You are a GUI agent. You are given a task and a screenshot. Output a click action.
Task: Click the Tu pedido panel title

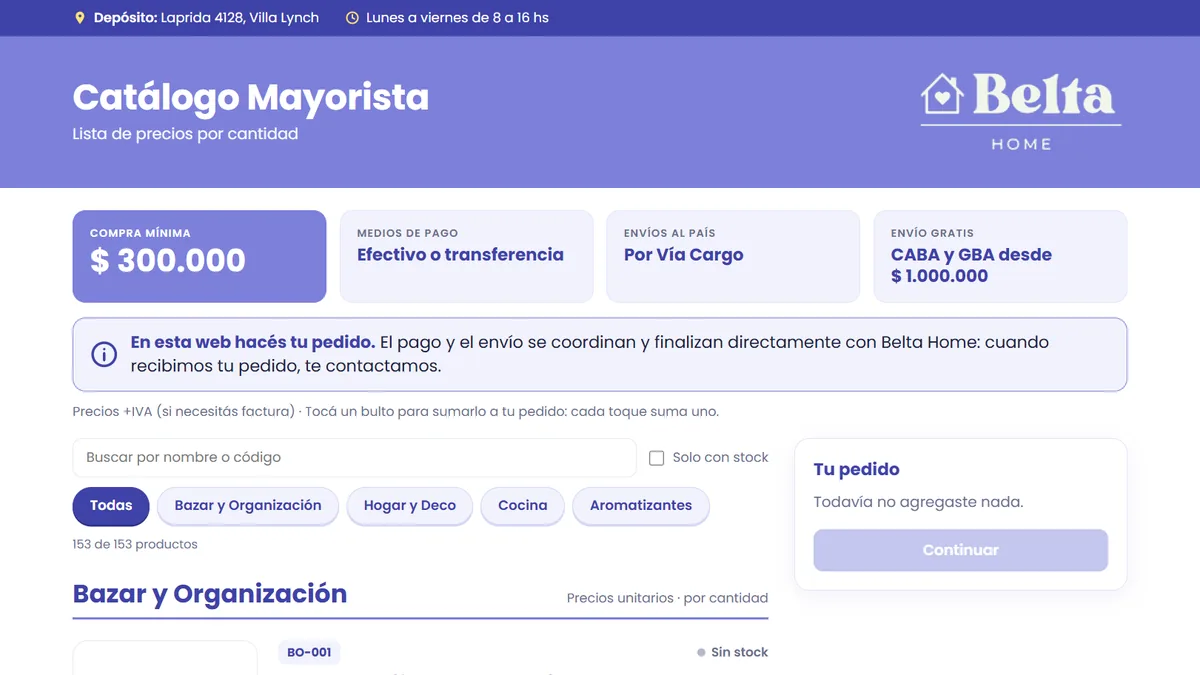click(856, 470)
